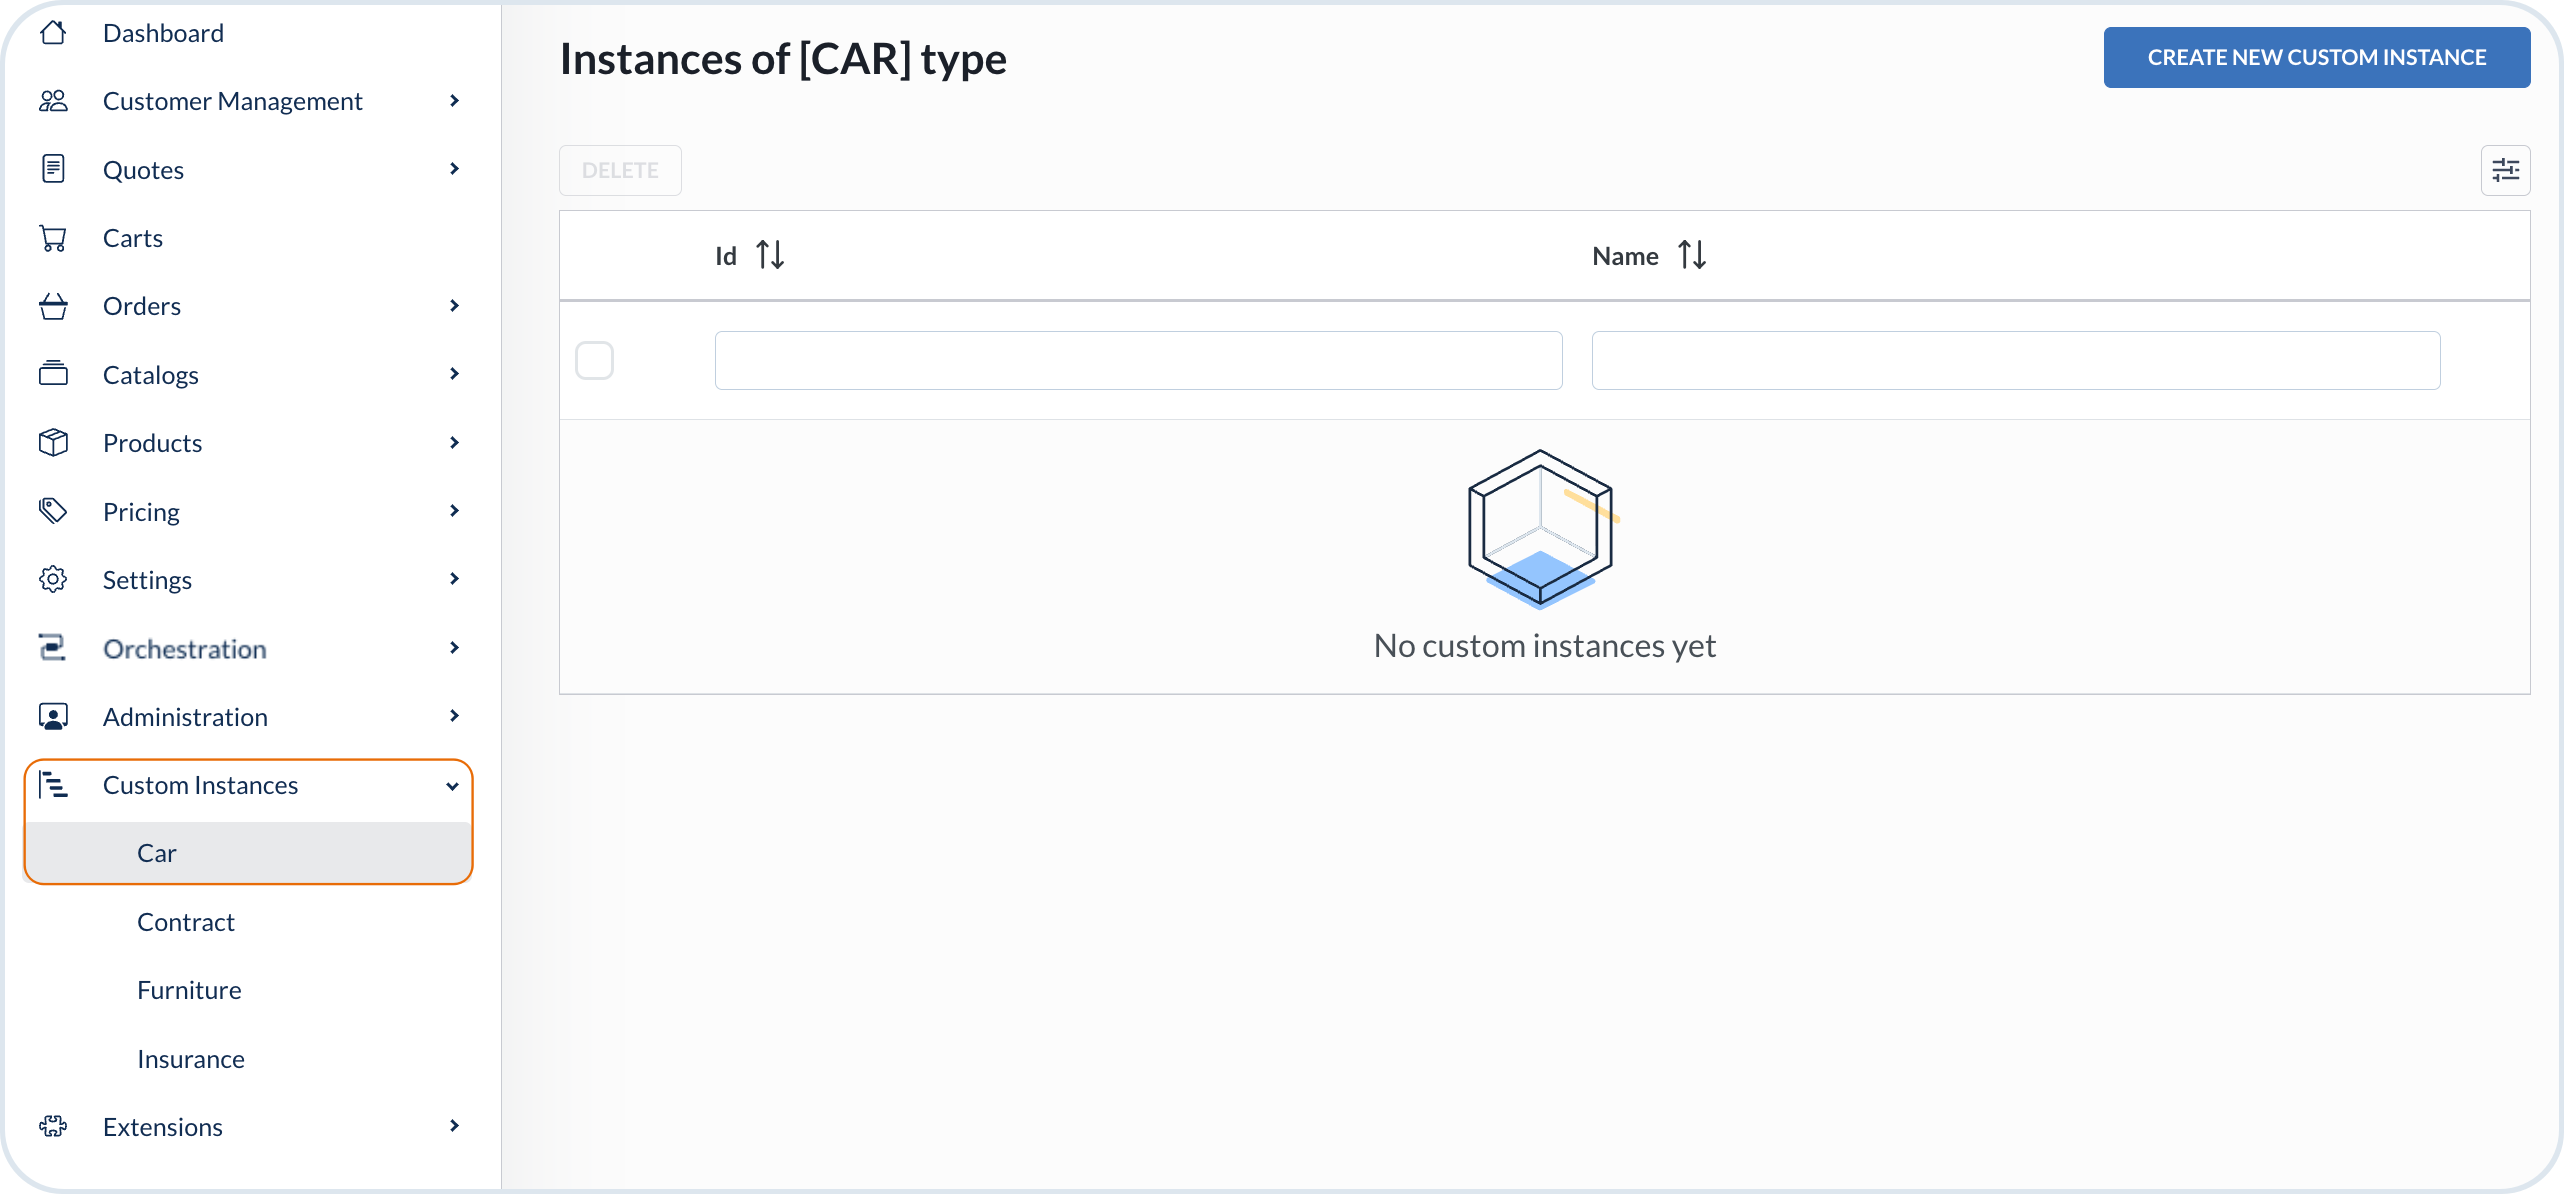Sort table by Name column arrows

pyautogui.click(x=1692, y=255)
